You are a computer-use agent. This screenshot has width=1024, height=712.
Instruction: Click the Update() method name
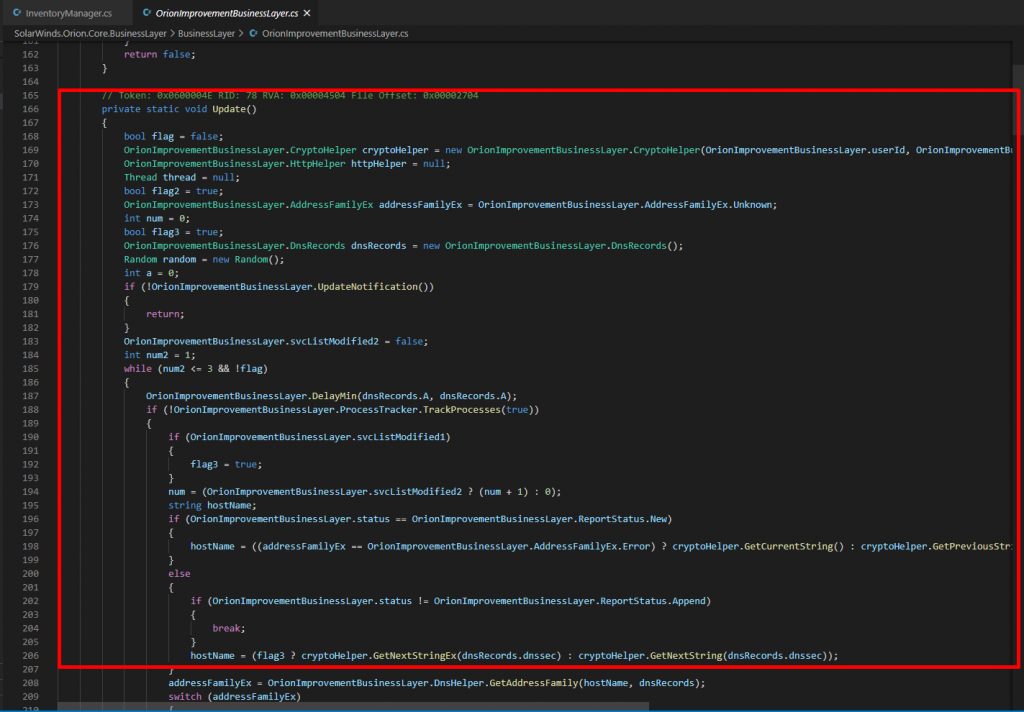click(234, 109)
